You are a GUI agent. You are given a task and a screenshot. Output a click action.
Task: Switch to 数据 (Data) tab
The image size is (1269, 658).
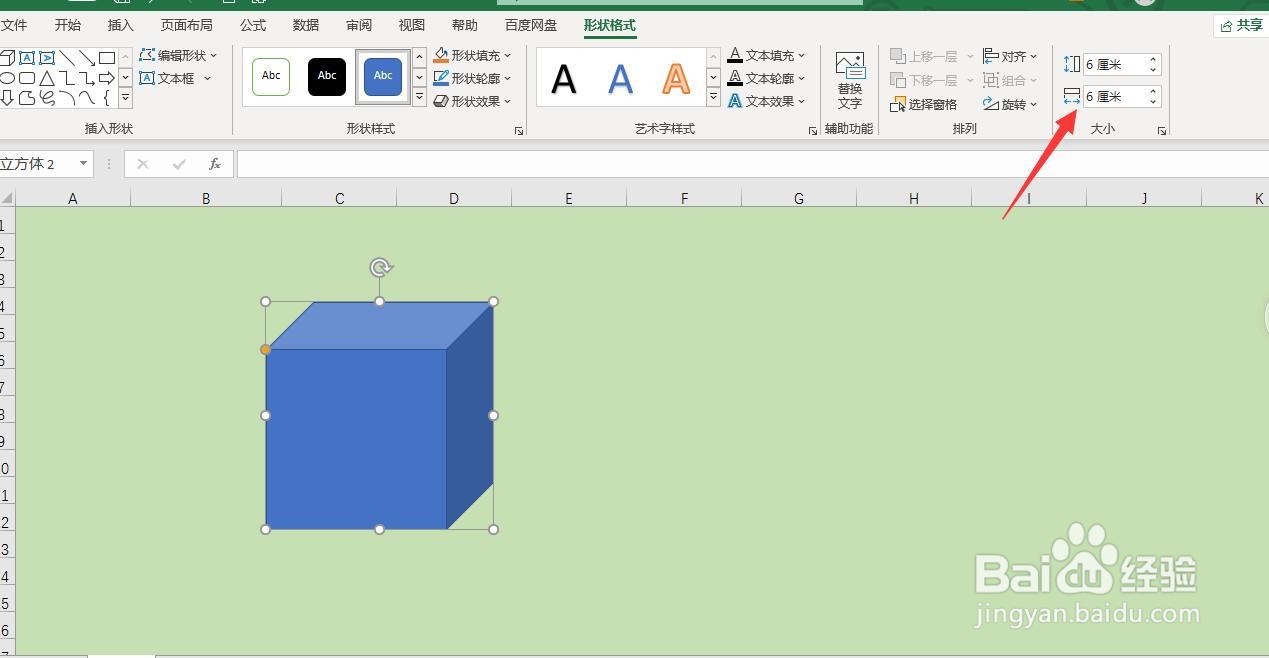point(306,25)
